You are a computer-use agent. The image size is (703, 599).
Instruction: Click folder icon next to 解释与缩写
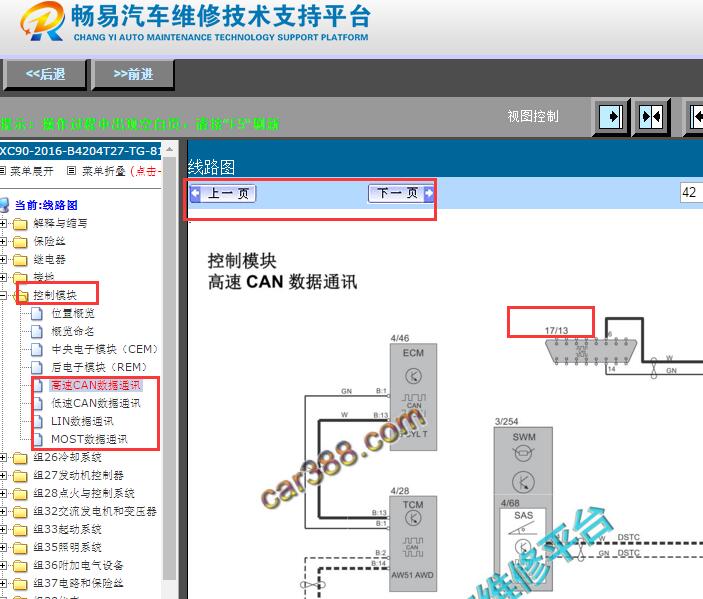click(20, 224)
